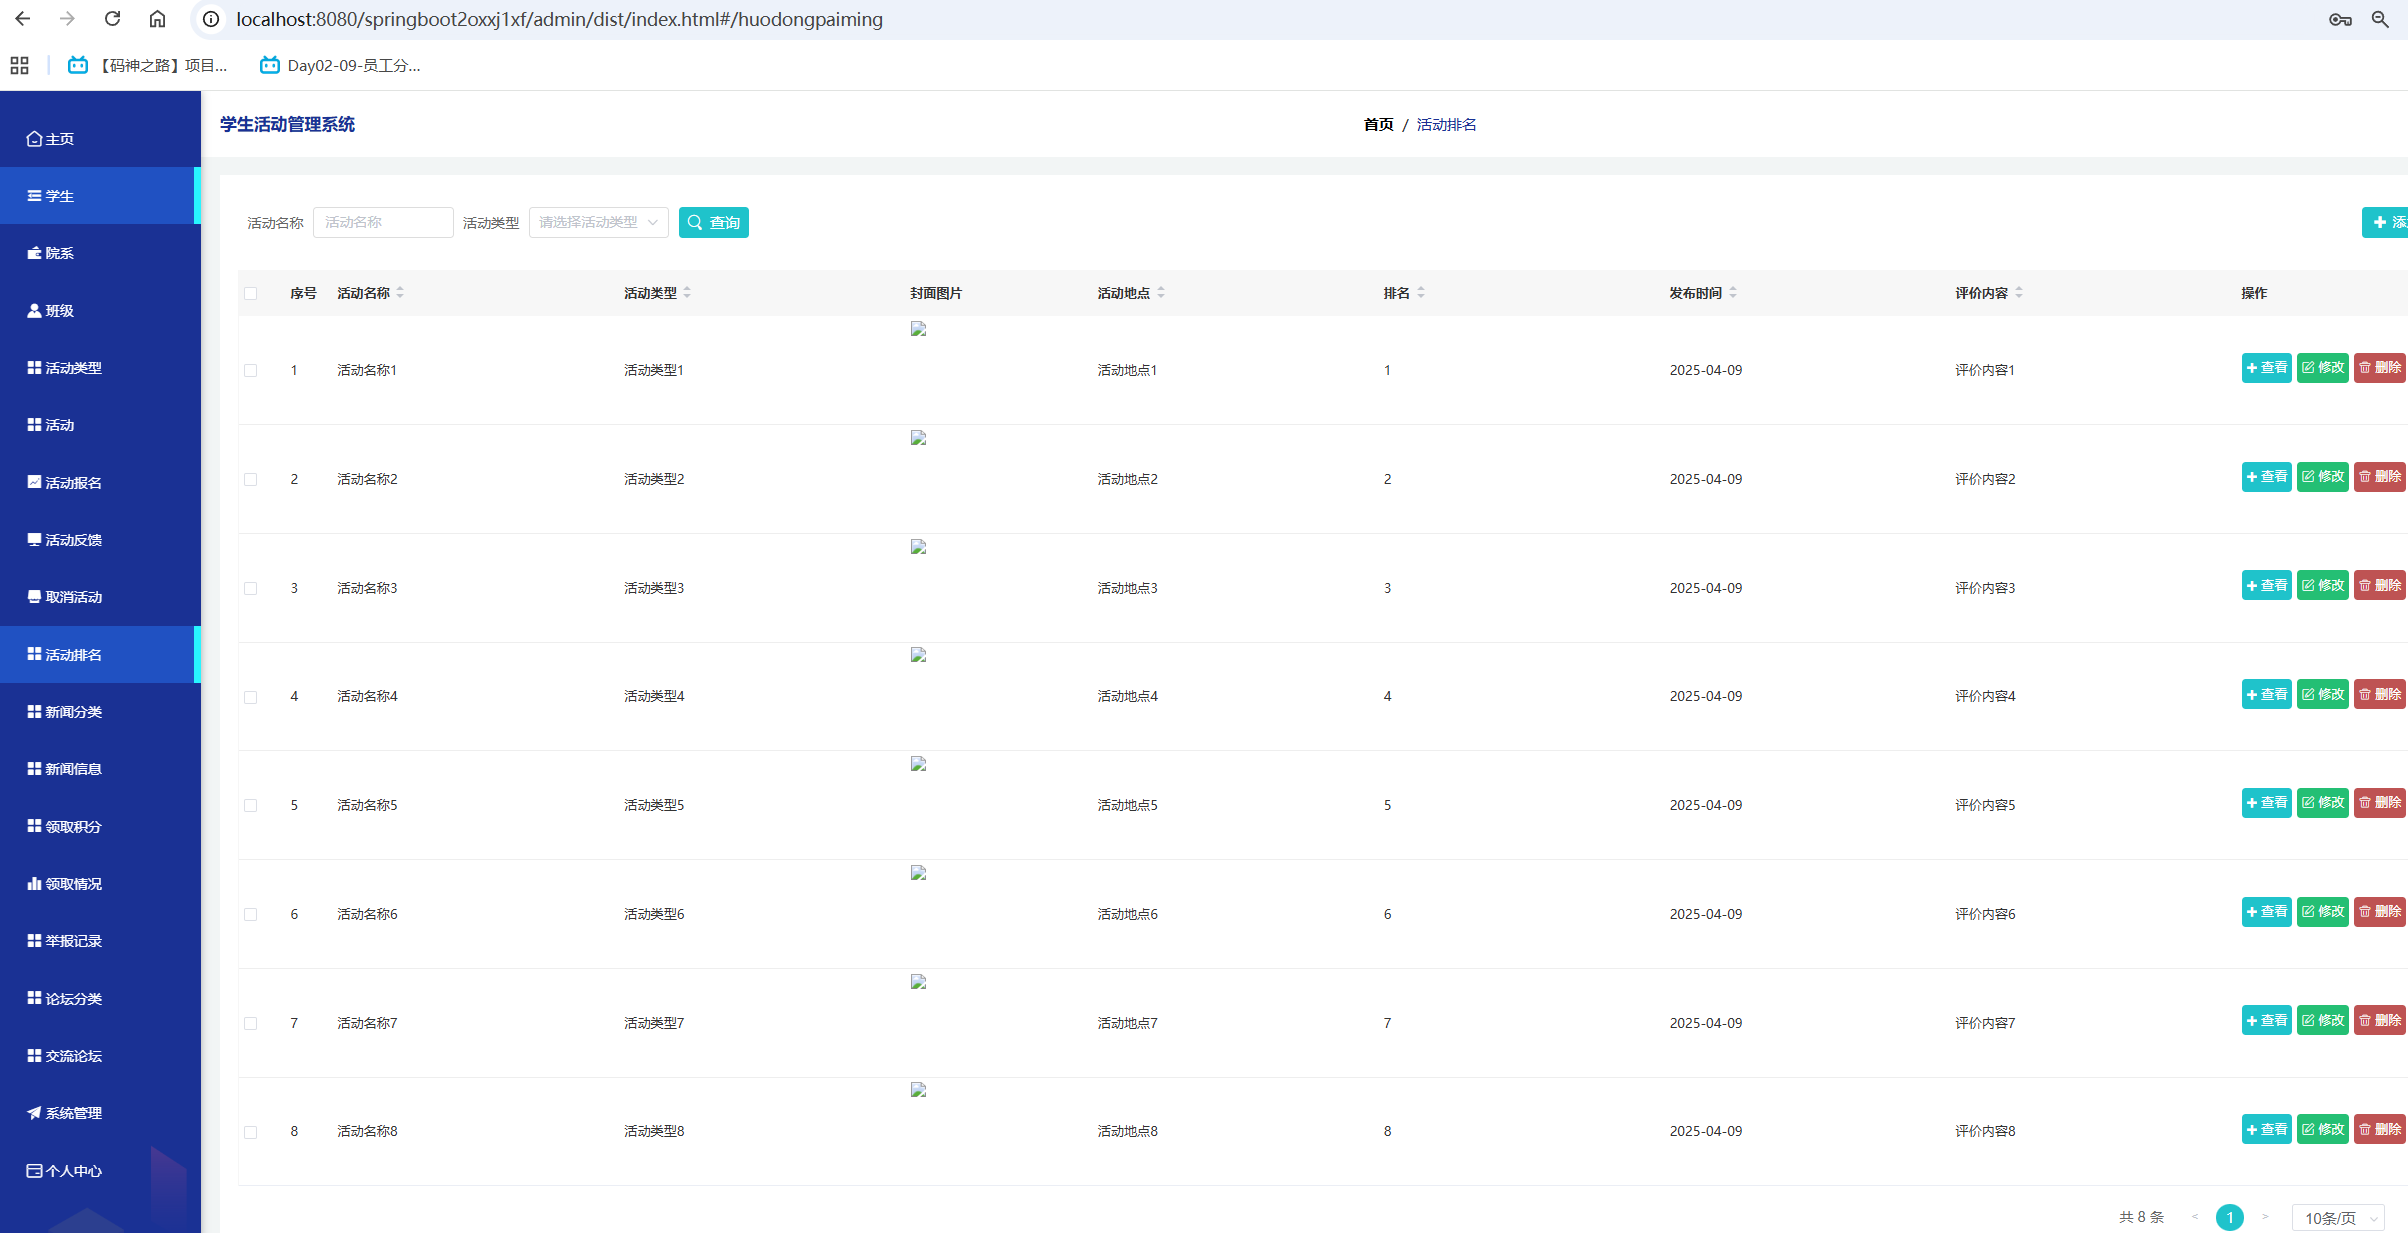Sort the 活动名称 column using the arrows
Screen dimensions: 2408x1233
(400, 293)
